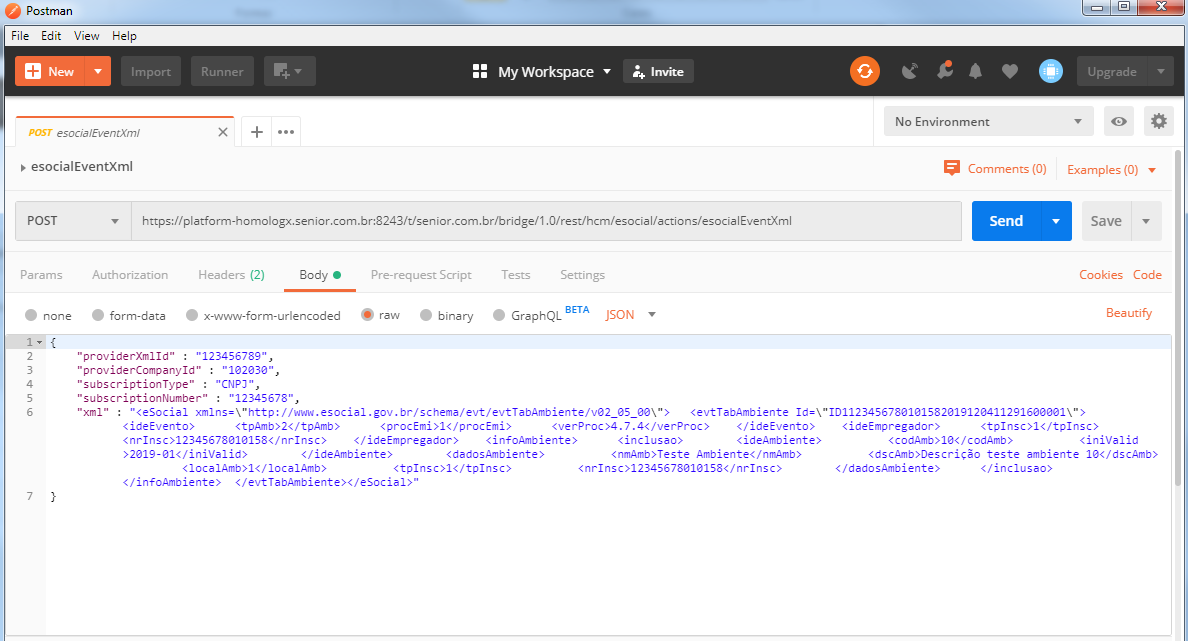Open the satellite capture requests icon
This screenshot has height=641, width=1188.
coord(910,71)
